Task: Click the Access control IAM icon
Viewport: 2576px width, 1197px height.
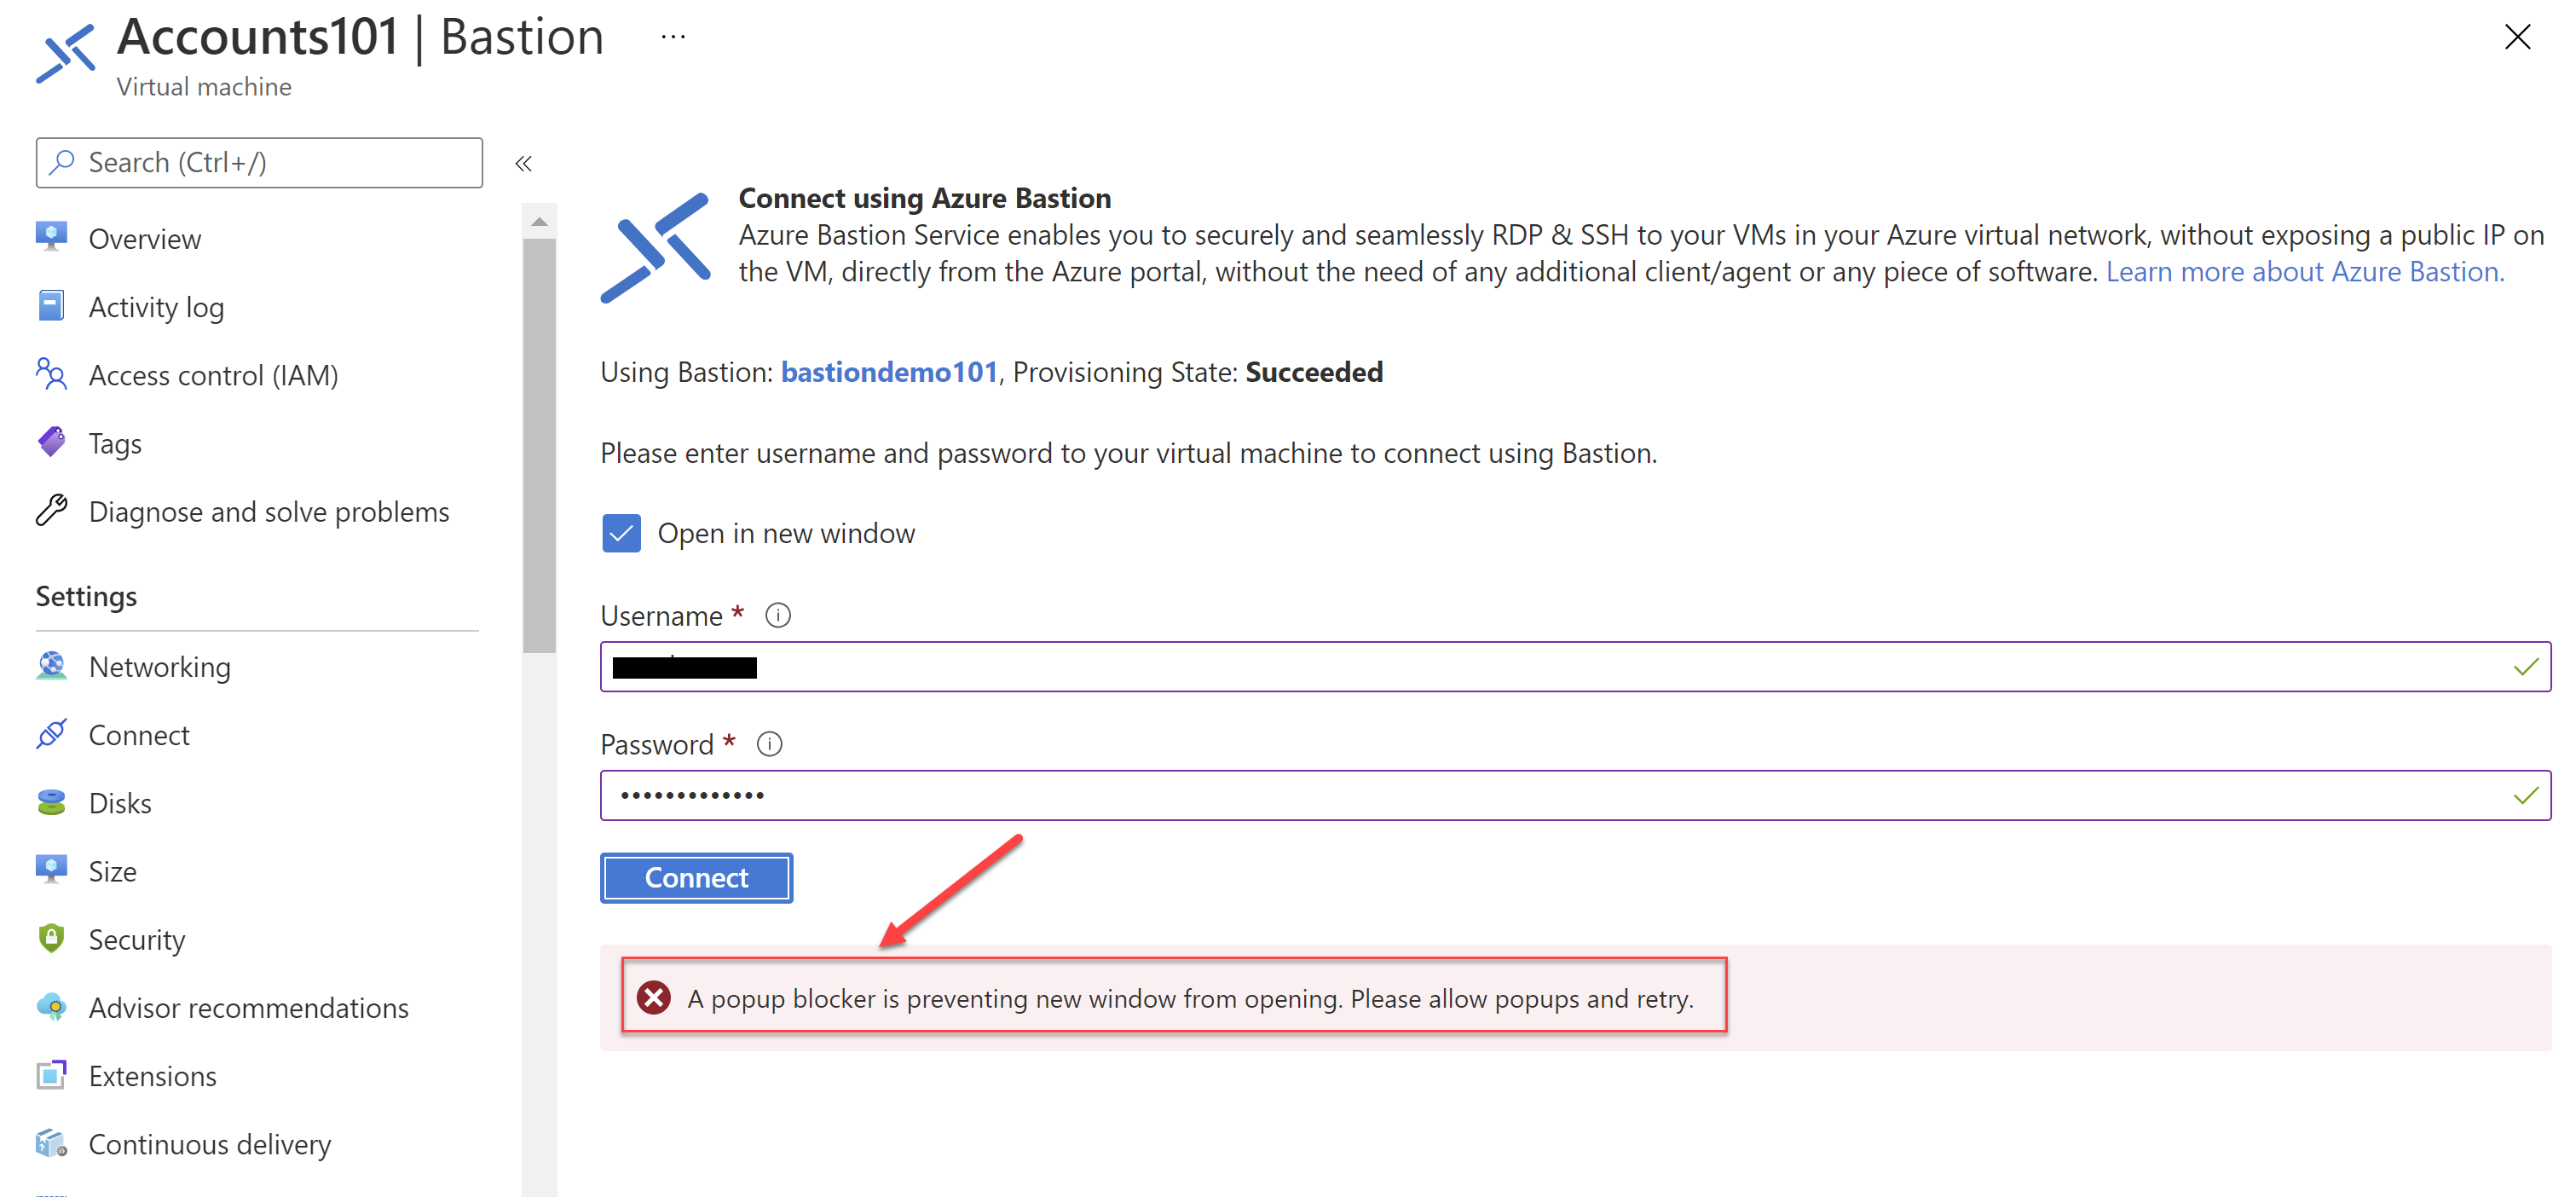Action: pos(55,373)
